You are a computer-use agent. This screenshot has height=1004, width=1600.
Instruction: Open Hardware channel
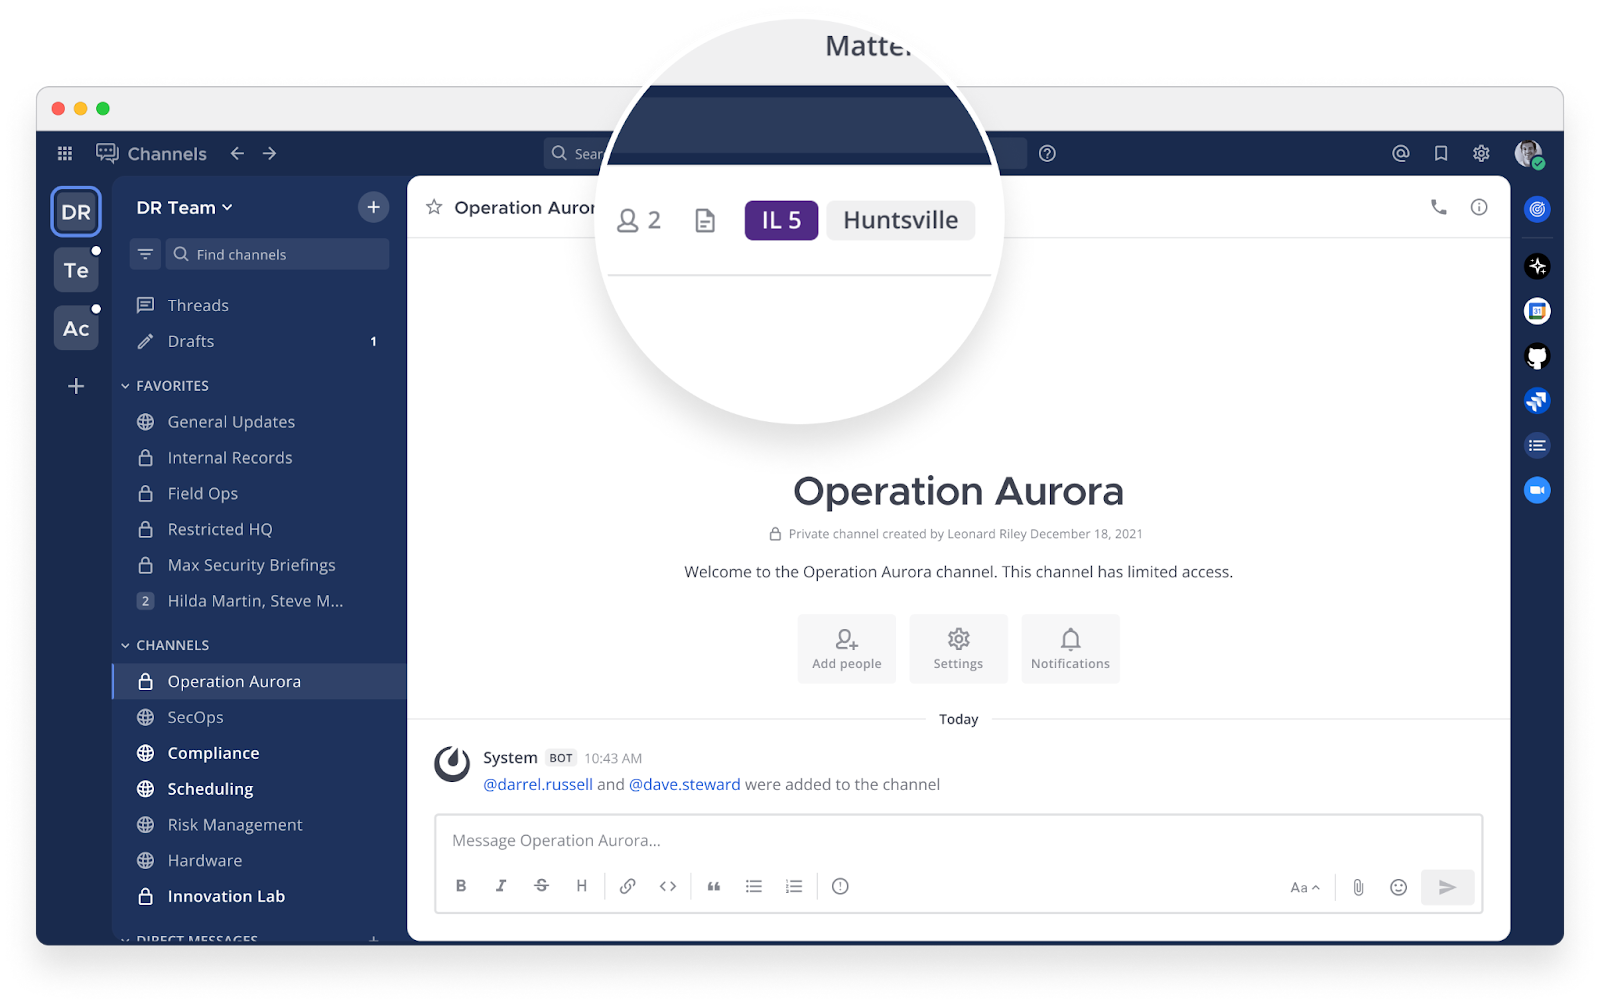(x=260, y=861)
